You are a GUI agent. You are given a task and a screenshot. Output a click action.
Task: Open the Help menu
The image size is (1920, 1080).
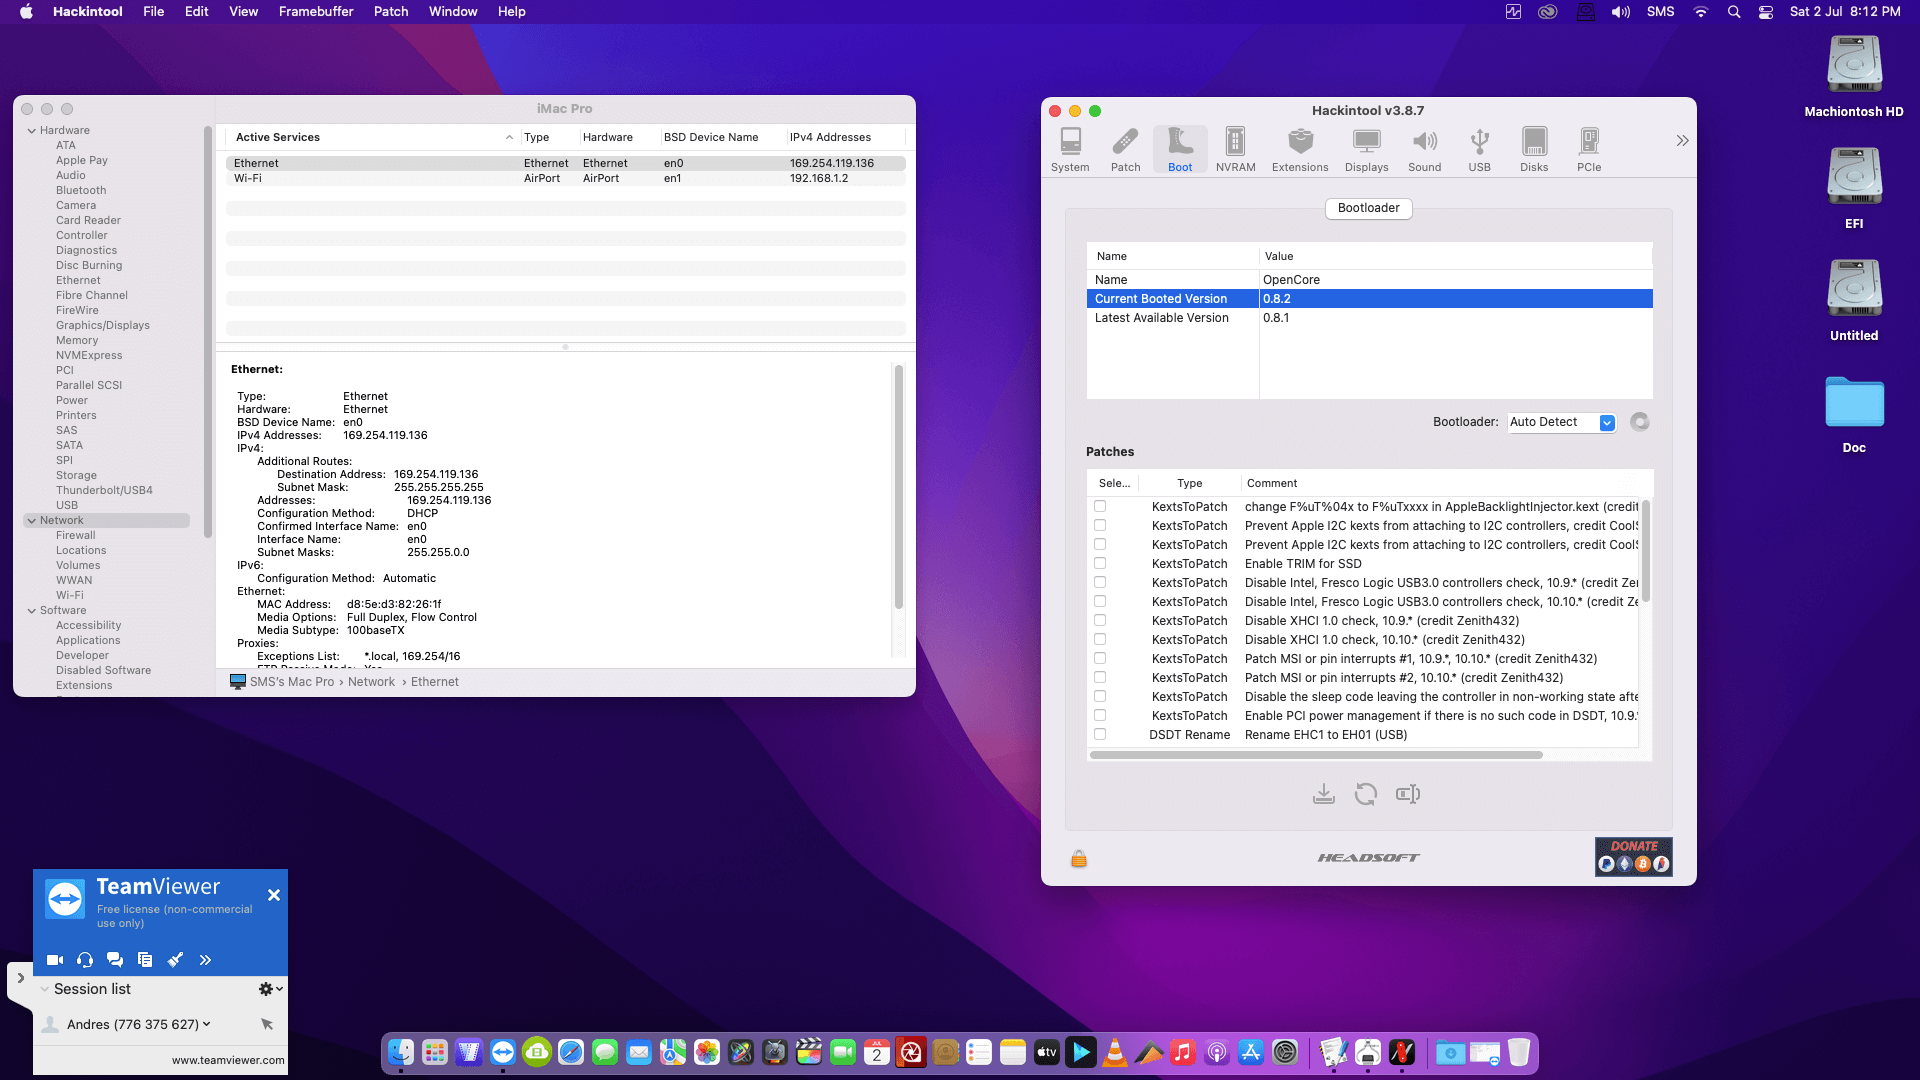point(511,12)
